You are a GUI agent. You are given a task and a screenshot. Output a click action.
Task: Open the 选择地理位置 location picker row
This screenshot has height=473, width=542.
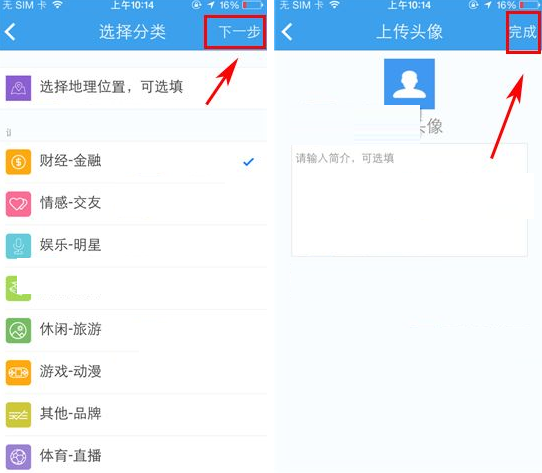133,88
